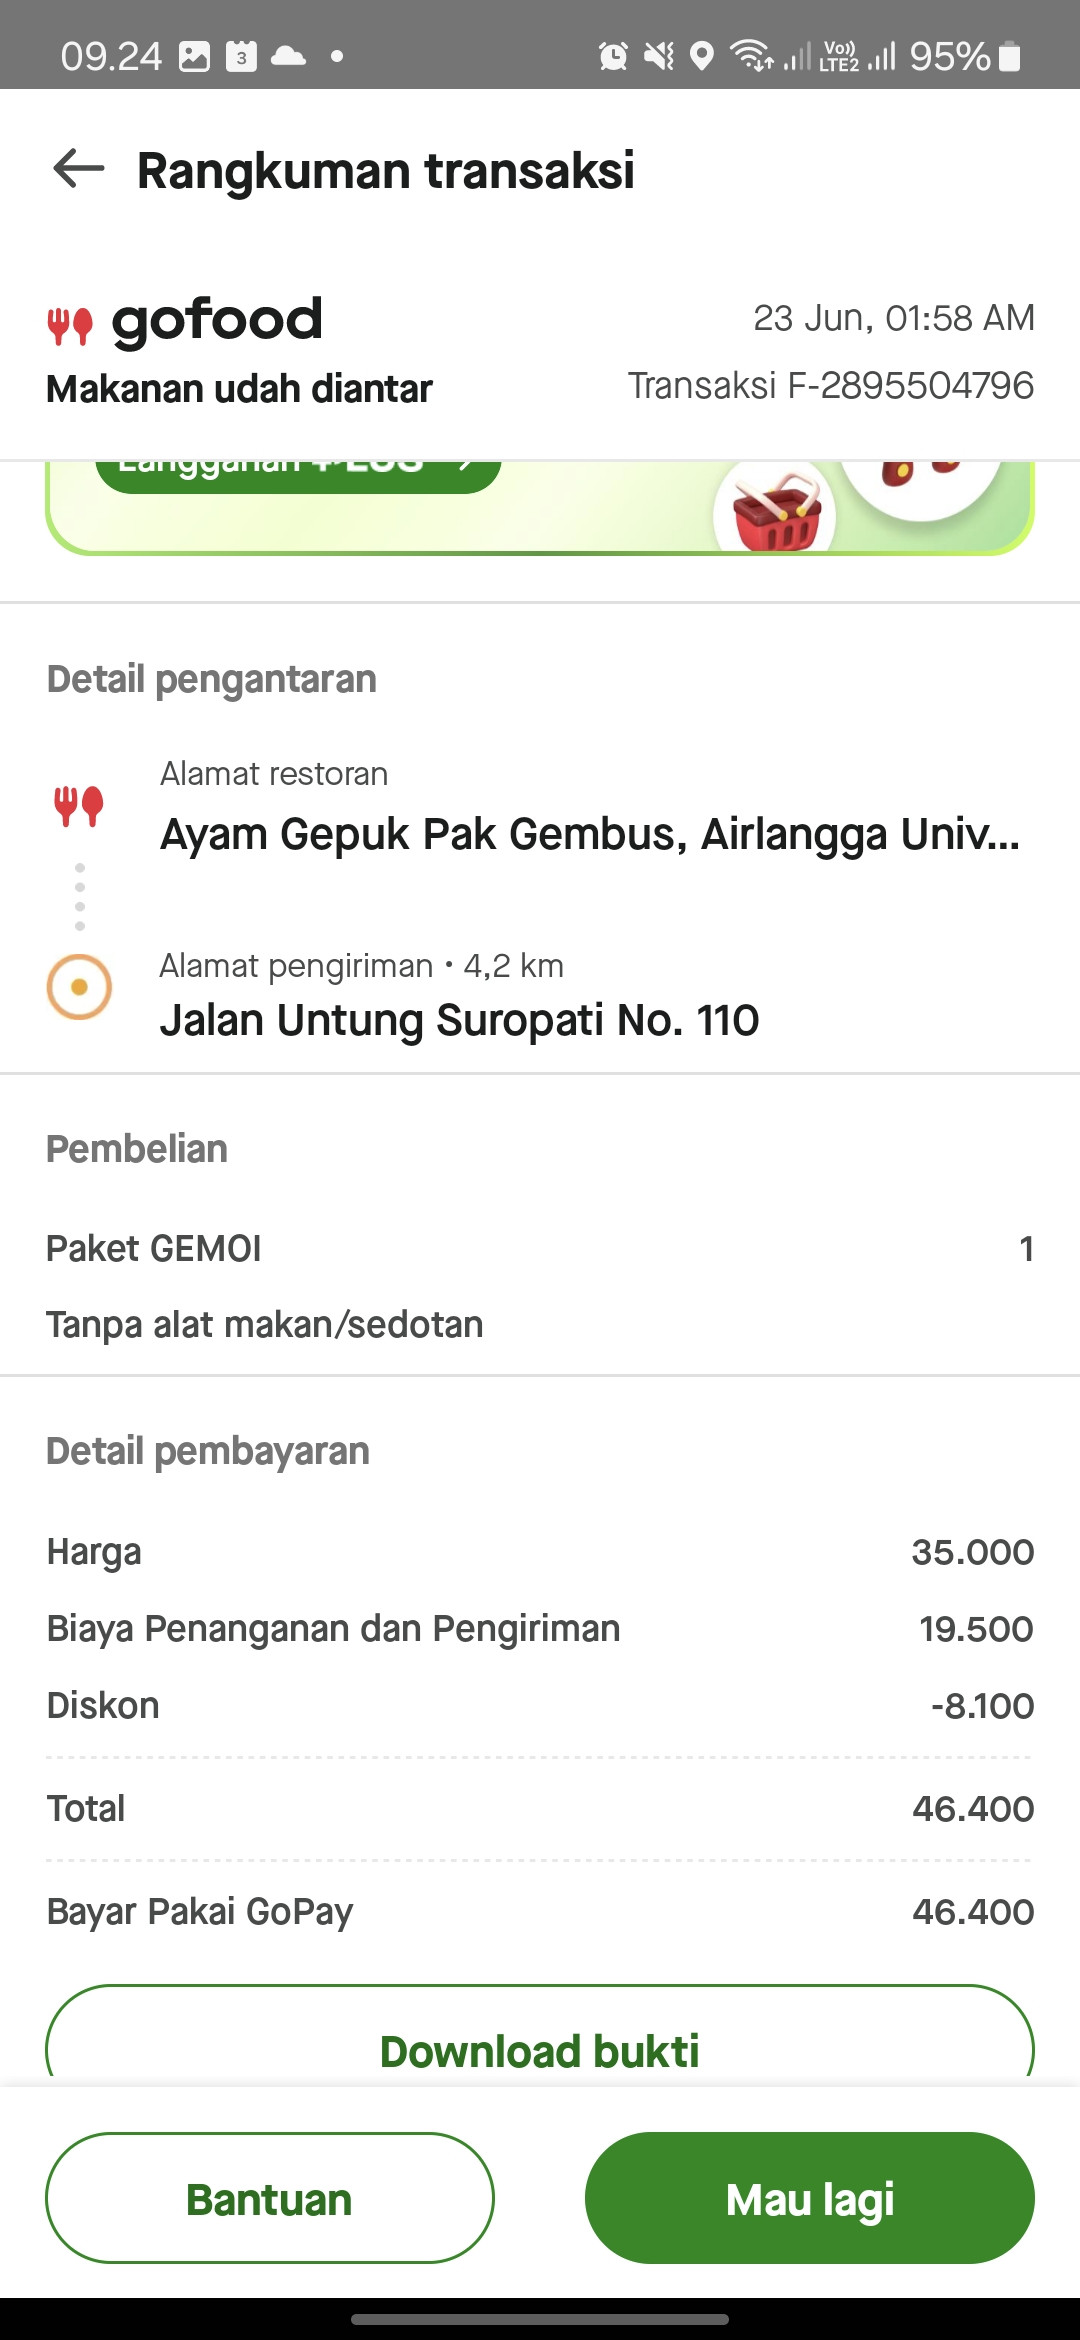Open Bantuan help button
The height and width of the screenshot is (2340, 1080).
pos(270,2198)
